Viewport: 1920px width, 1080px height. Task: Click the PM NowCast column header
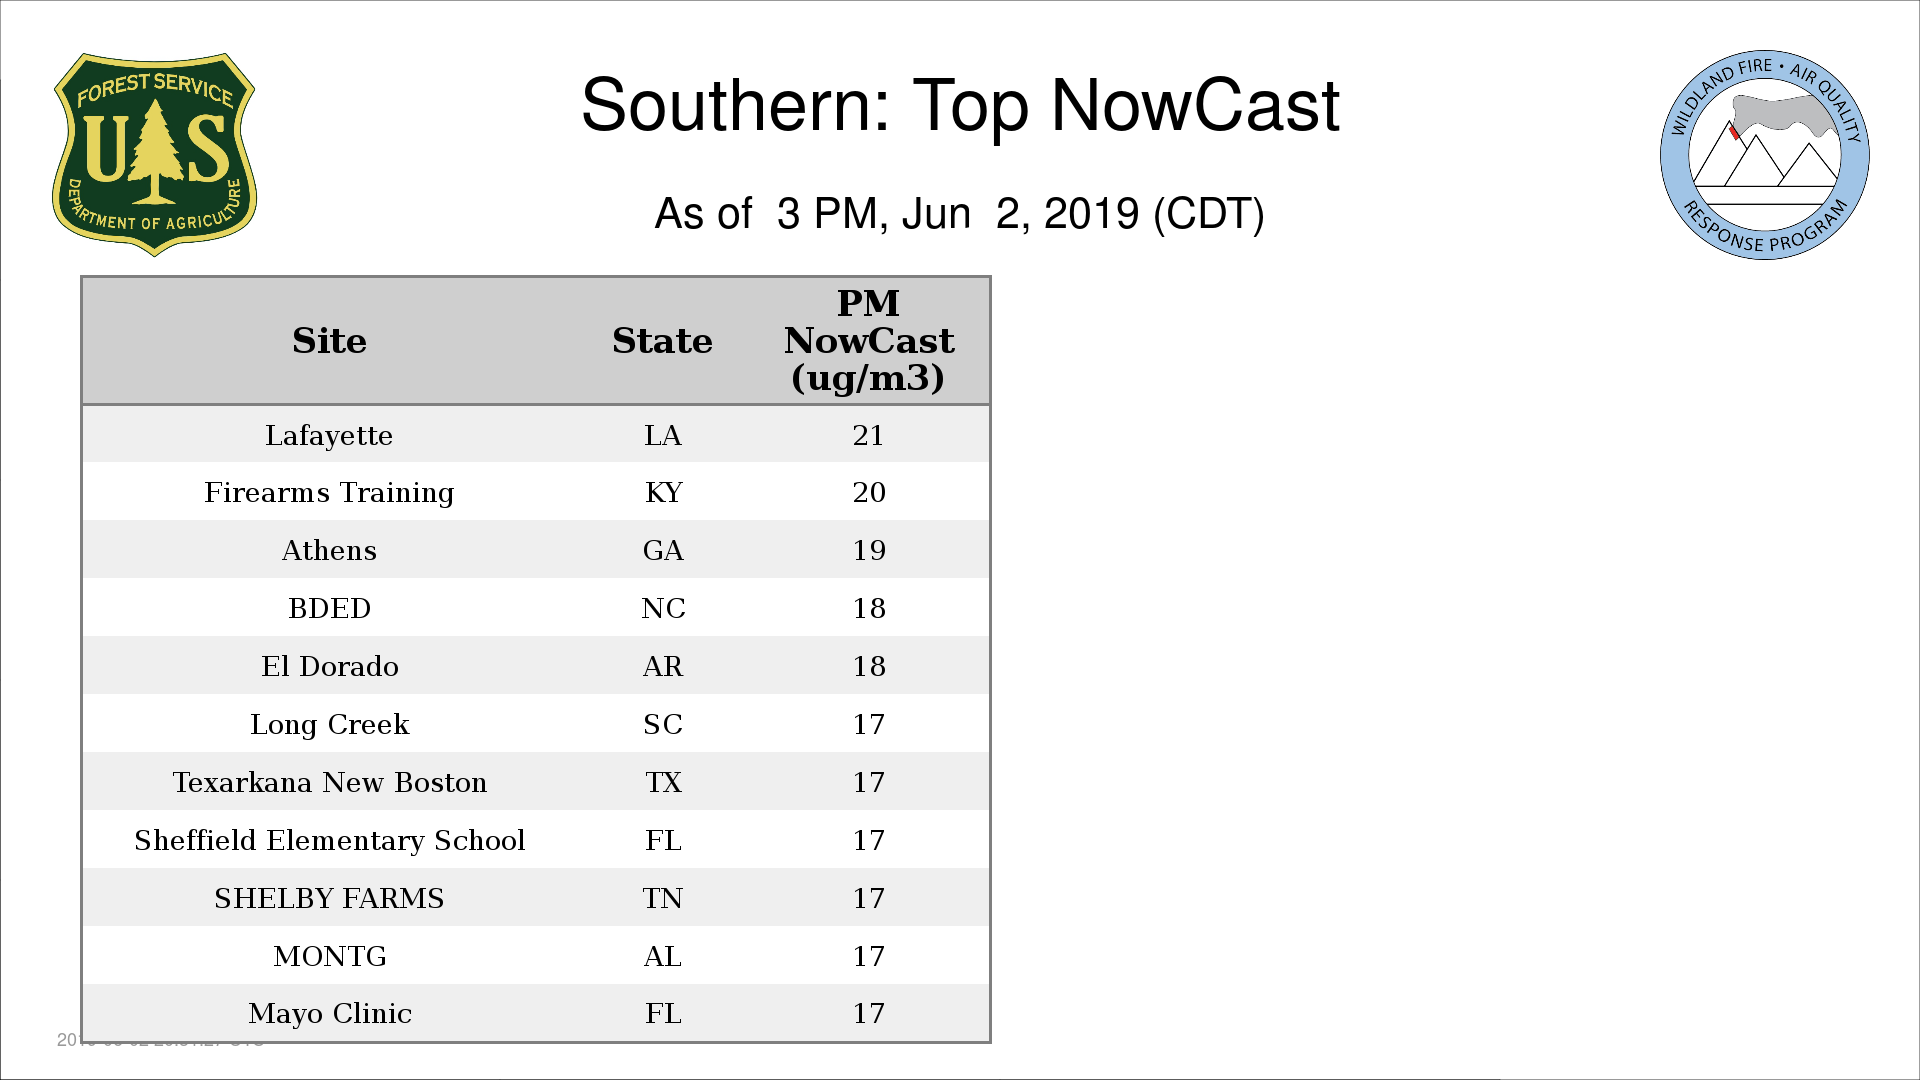868,341
